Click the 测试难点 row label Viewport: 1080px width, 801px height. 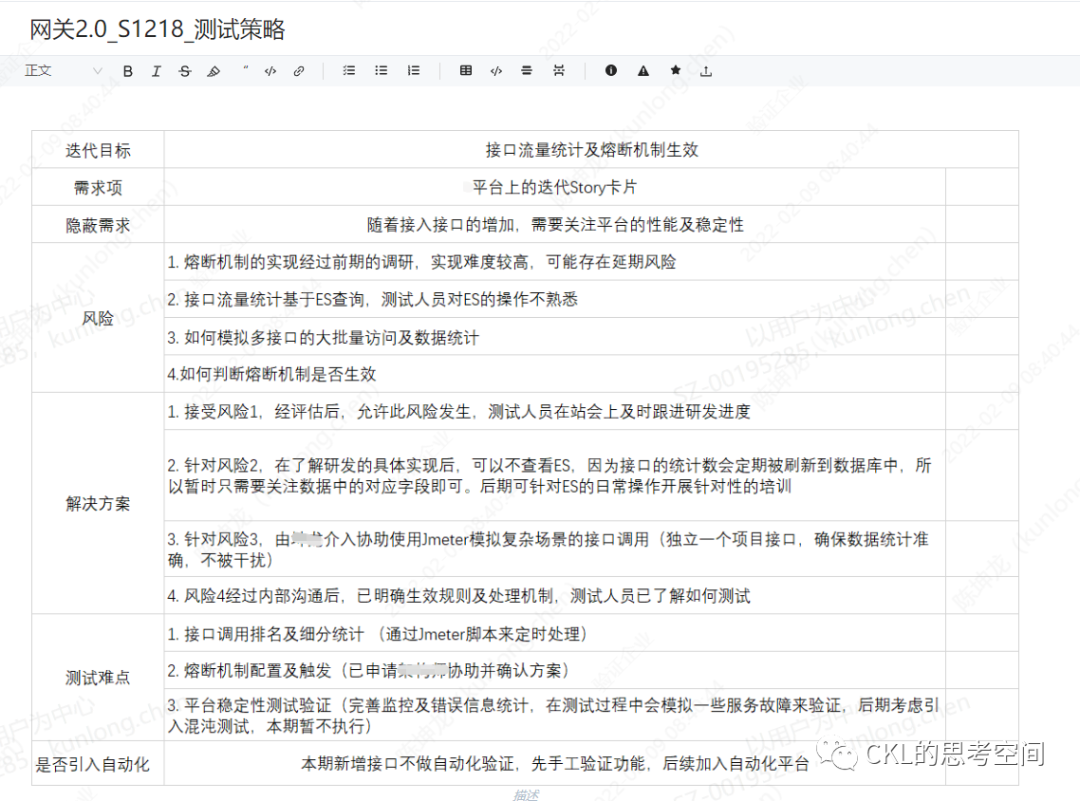pyautogui.click(x=98, y=678)
